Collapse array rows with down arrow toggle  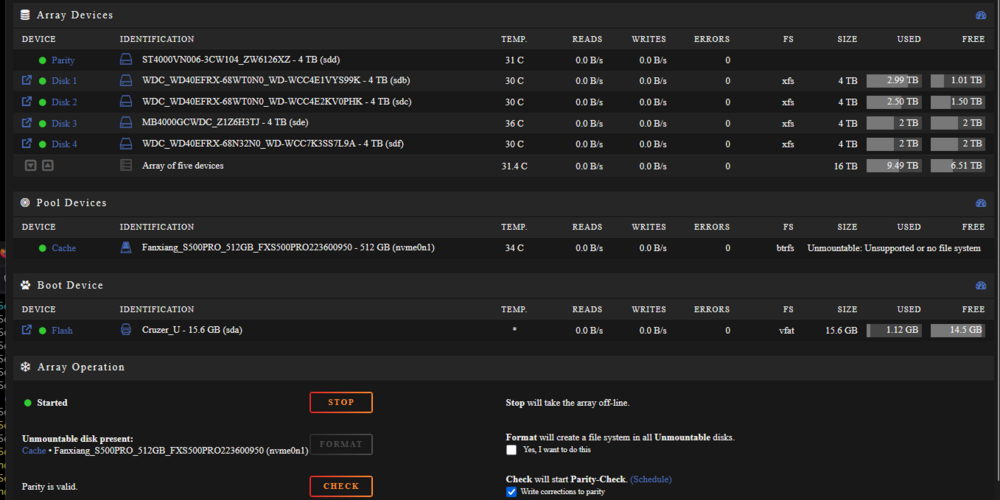31,166
